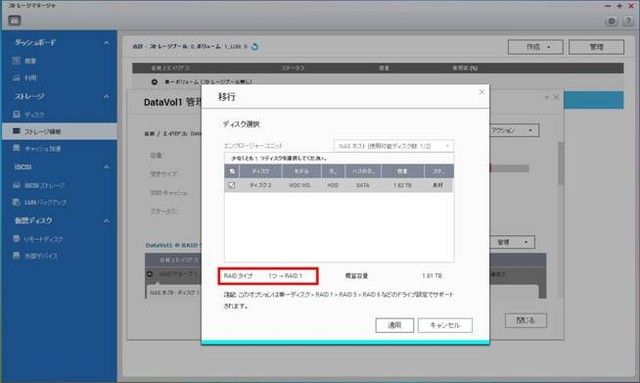Screen dimensions: 640x383
Task: Click the ステータス column header in the volume list
Action: 293,68
